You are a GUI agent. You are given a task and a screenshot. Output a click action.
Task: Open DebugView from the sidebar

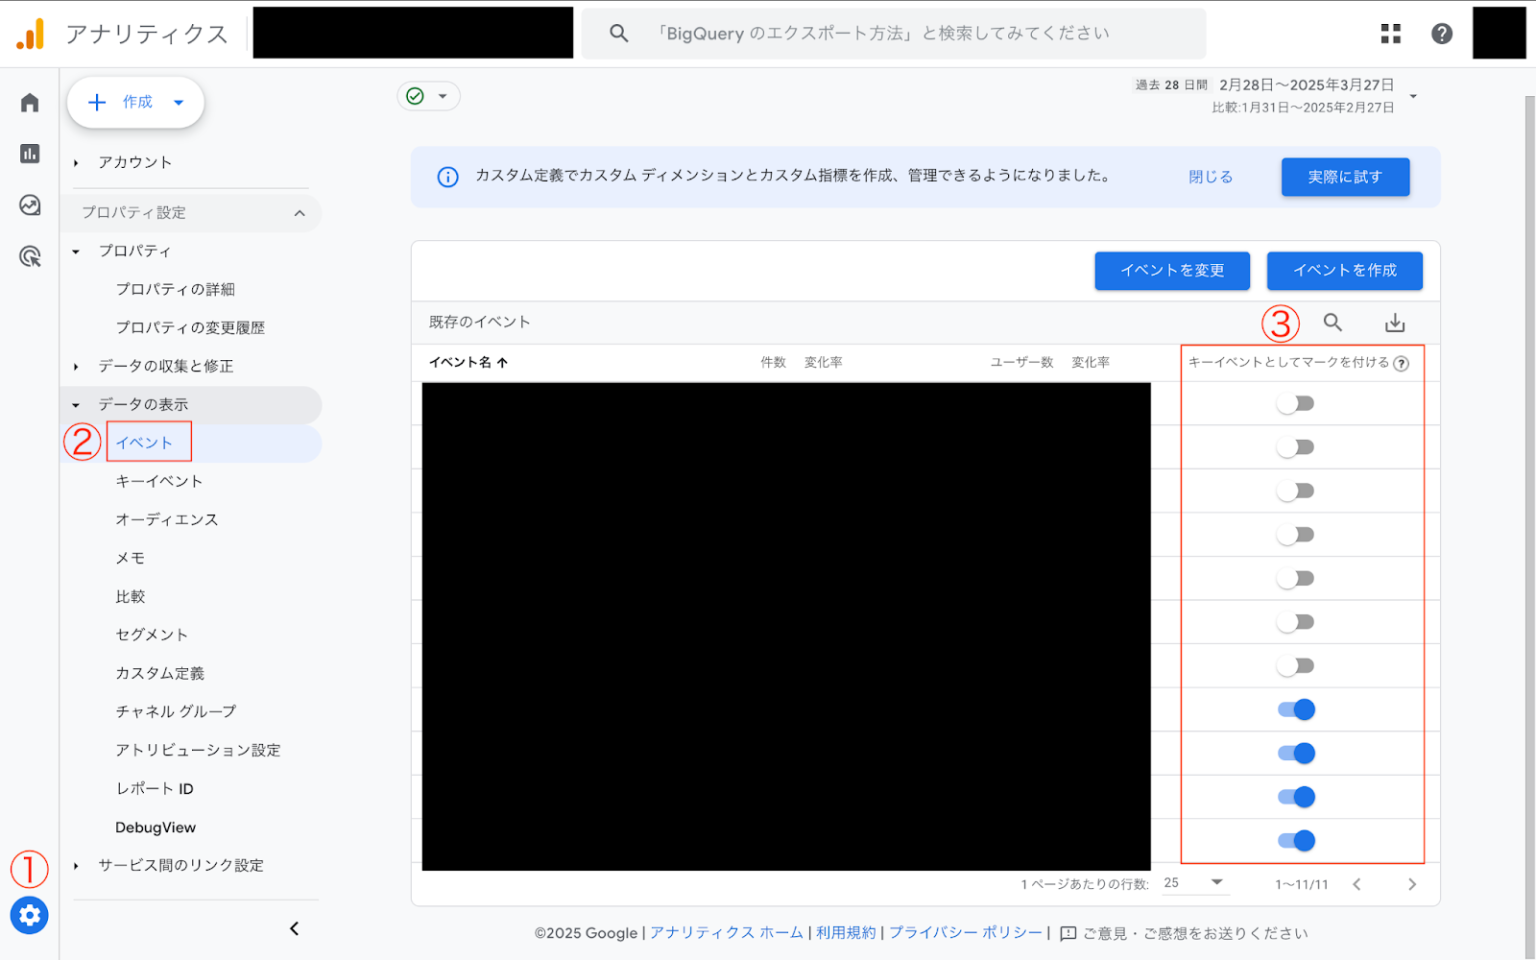click(155, 827)
